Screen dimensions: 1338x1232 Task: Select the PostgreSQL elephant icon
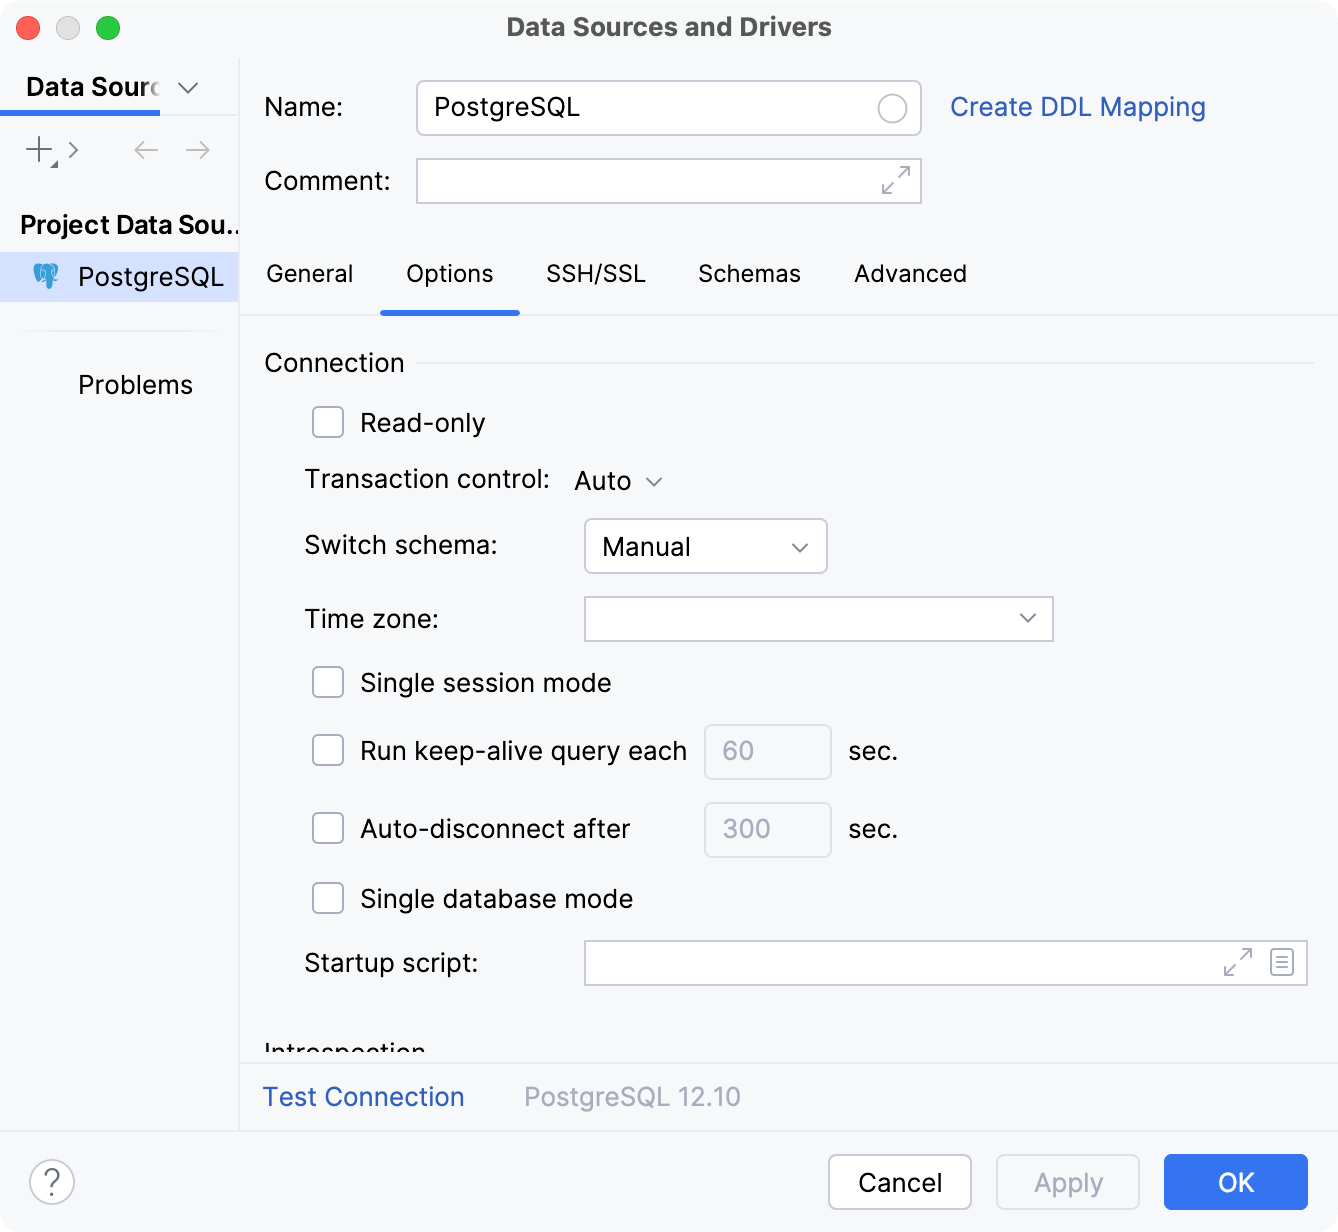click(x=47, y=277)
